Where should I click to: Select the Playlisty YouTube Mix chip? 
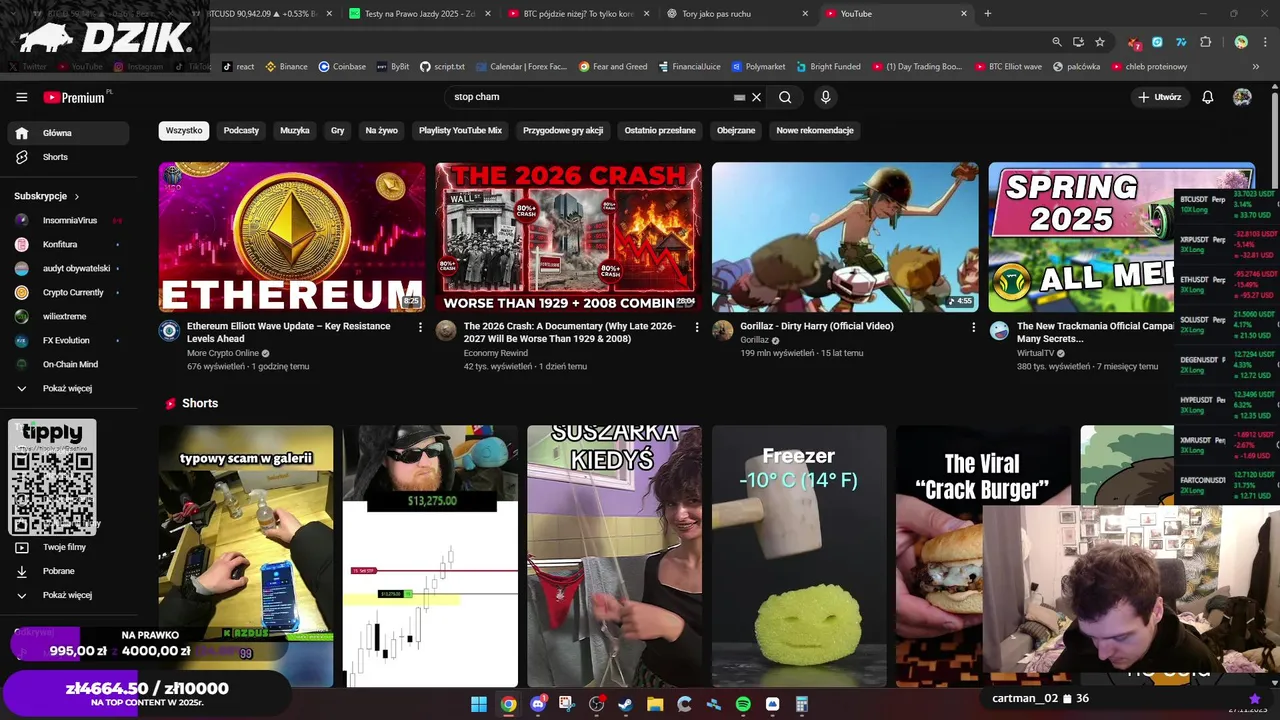(460, 130)
